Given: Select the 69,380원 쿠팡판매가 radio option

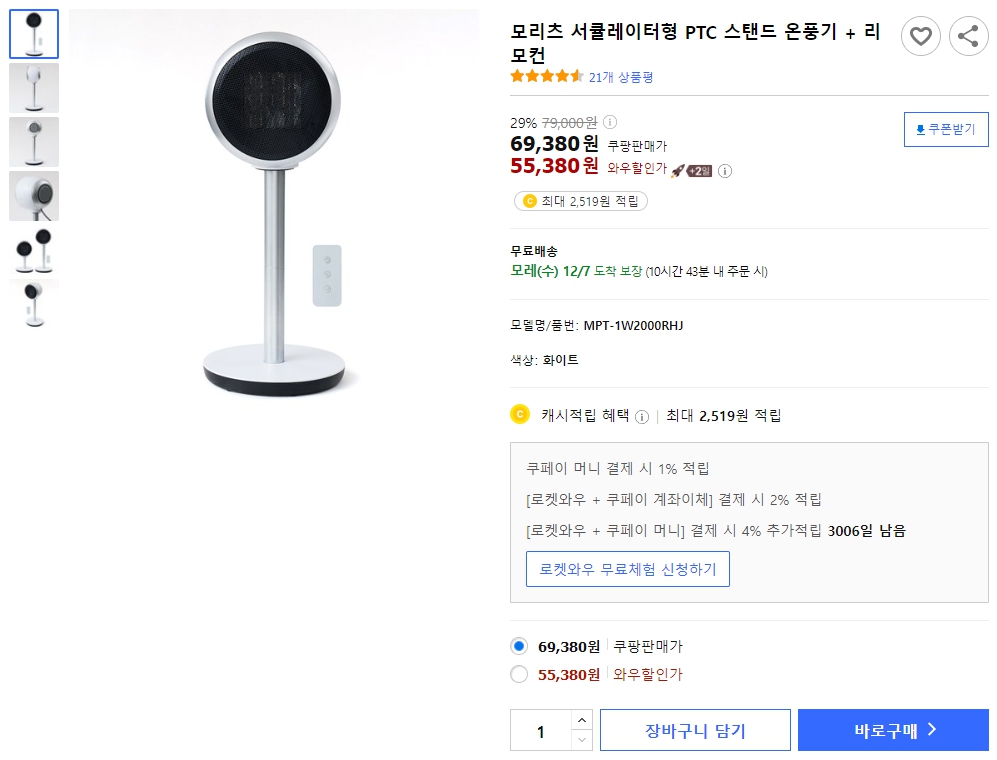Looking at the screenshot, I should tap(519, 646).
